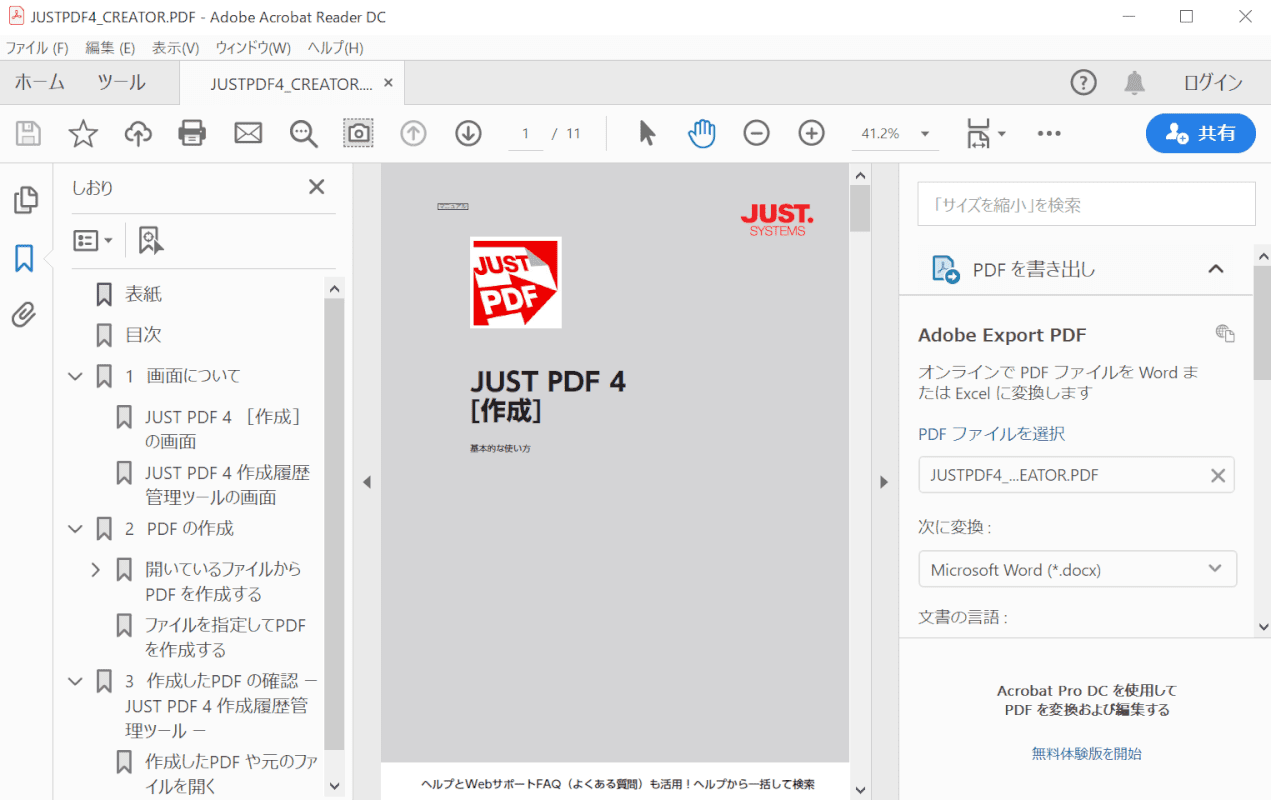
Task: Zoom out with the minus button
Action: [757, 133]
